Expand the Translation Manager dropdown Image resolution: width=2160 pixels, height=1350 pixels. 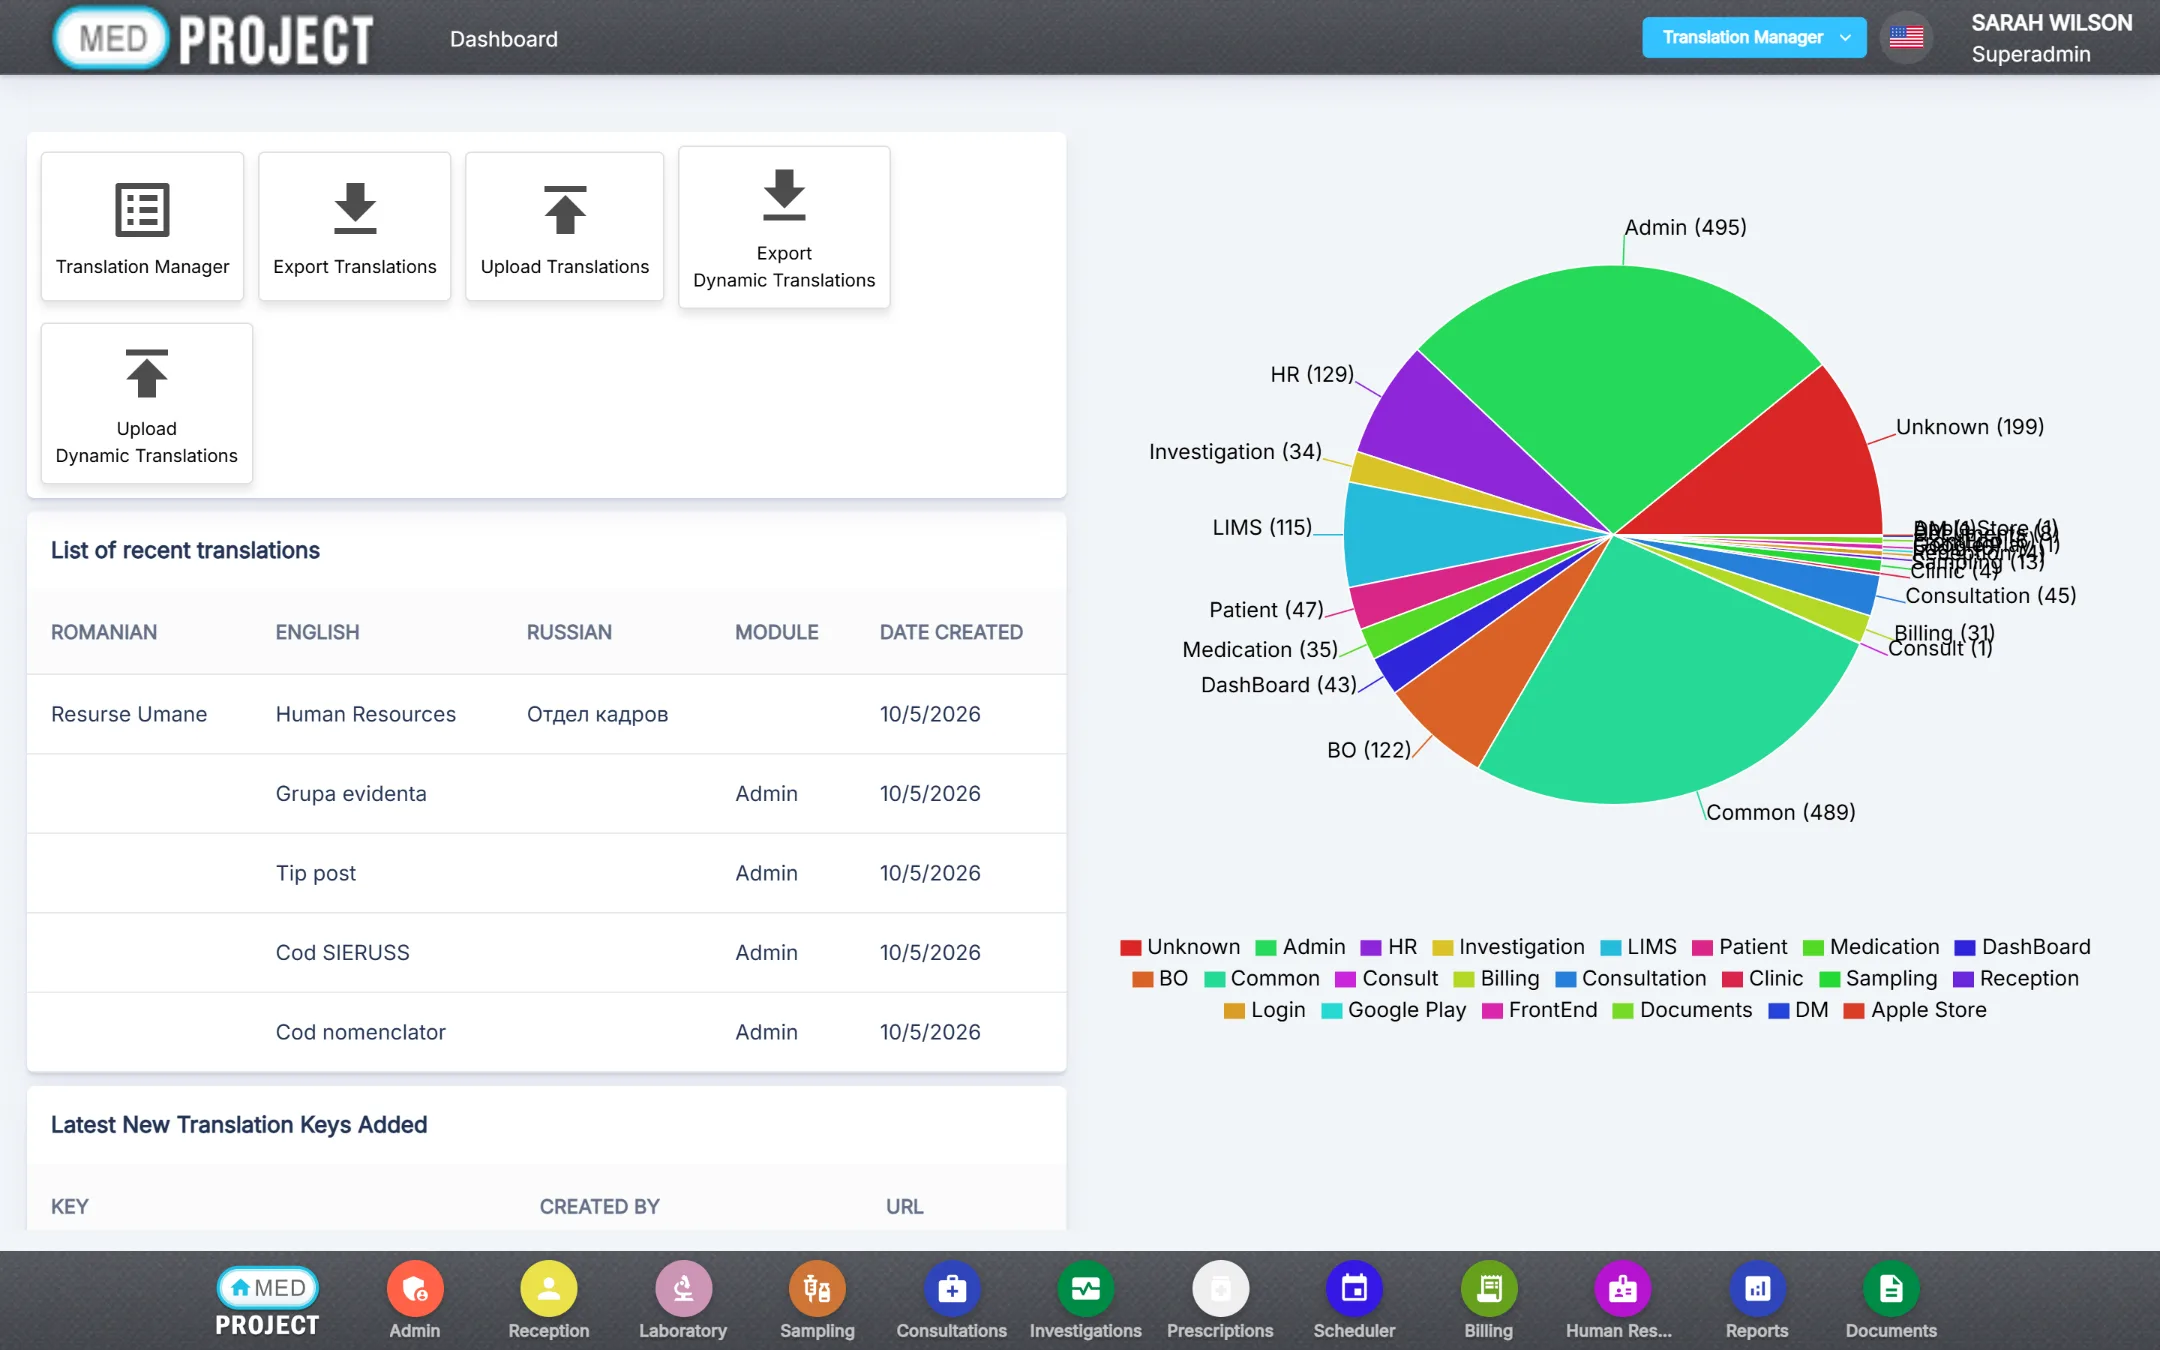[x=1754, y=38]
